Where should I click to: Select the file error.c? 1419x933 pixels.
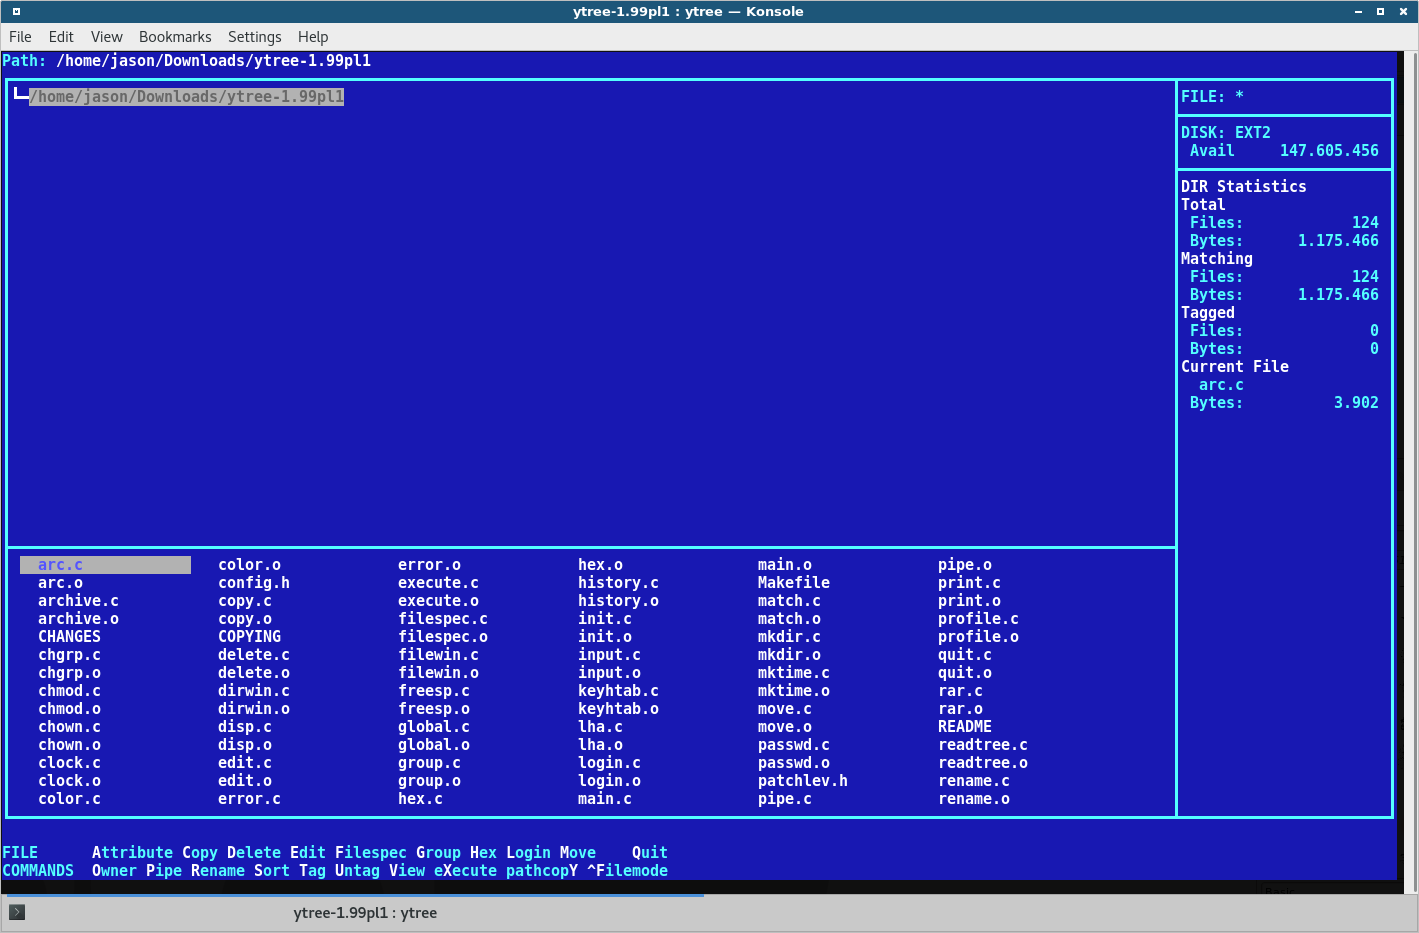pyautogui.click(x=250, y=799)
